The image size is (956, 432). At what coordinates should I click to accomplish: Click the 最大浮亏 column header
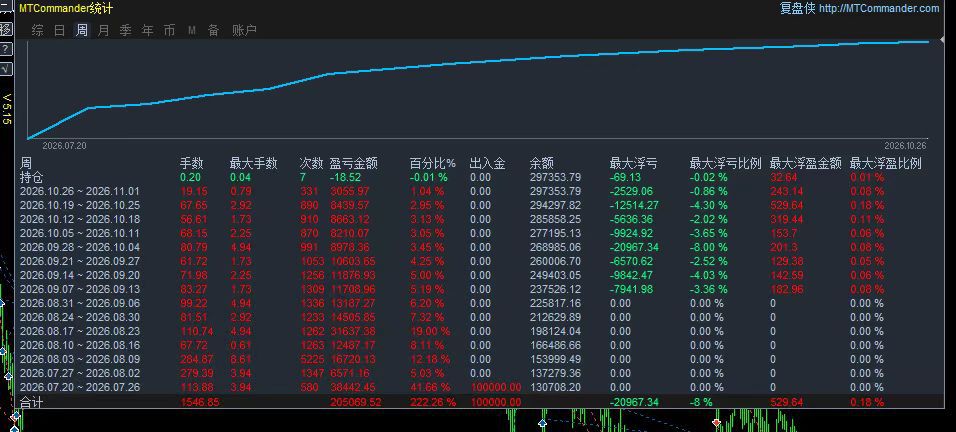[633, 163]
